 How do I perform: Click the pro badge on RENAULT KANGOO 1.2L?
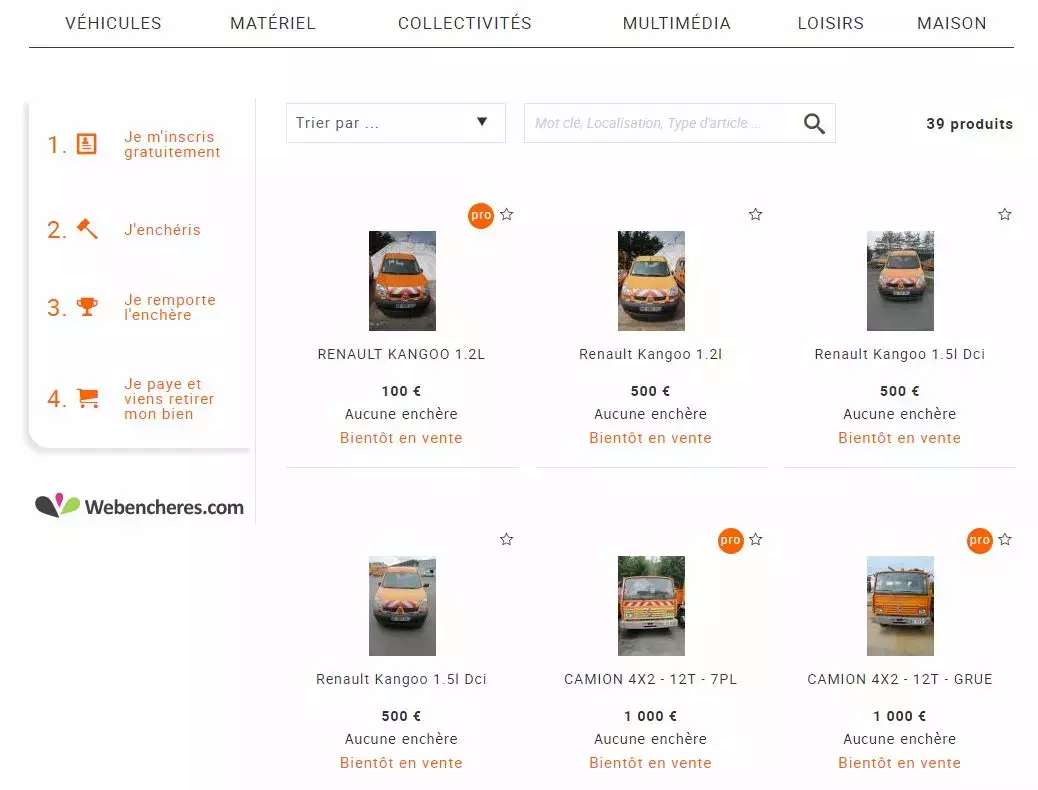click(x=481, y=215)
